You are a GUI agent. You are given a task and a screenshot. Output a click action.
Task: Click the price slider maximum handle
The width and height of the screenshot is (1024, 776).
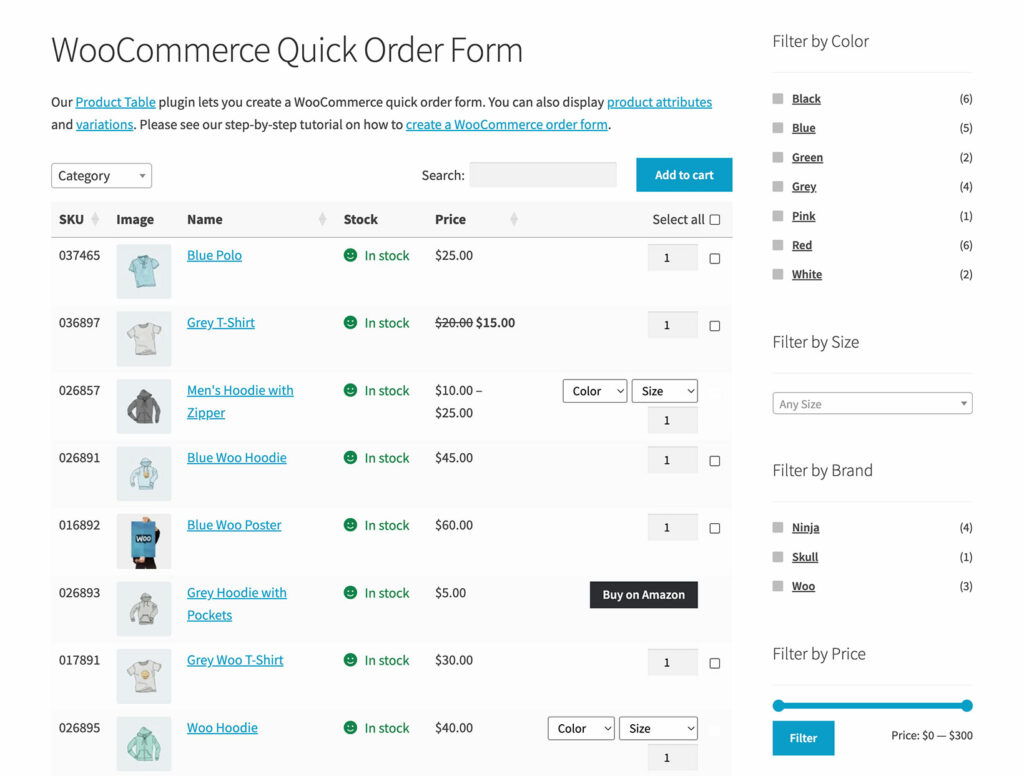(x=967, y=705)
